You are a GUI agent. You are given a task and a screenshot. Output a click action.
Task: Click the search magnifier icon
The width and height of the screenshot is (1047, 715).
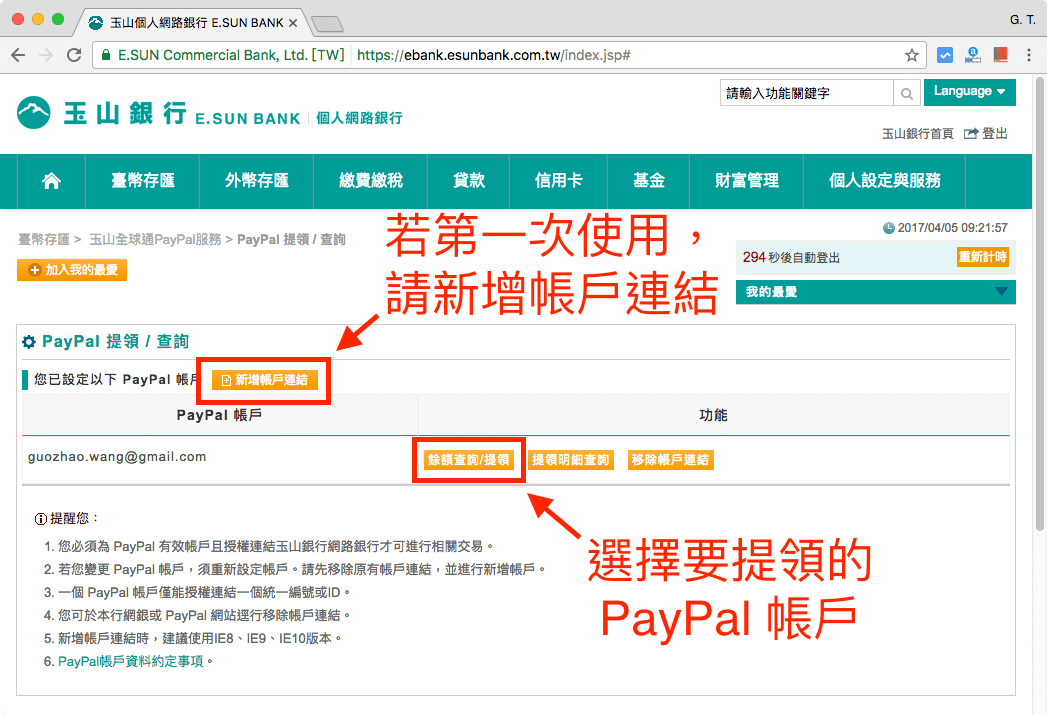coord(906,92)
